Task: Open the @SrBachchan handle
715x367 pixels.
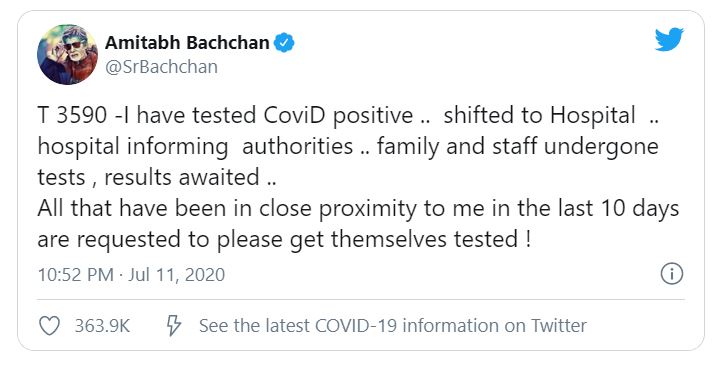Action: click(161, 67)
